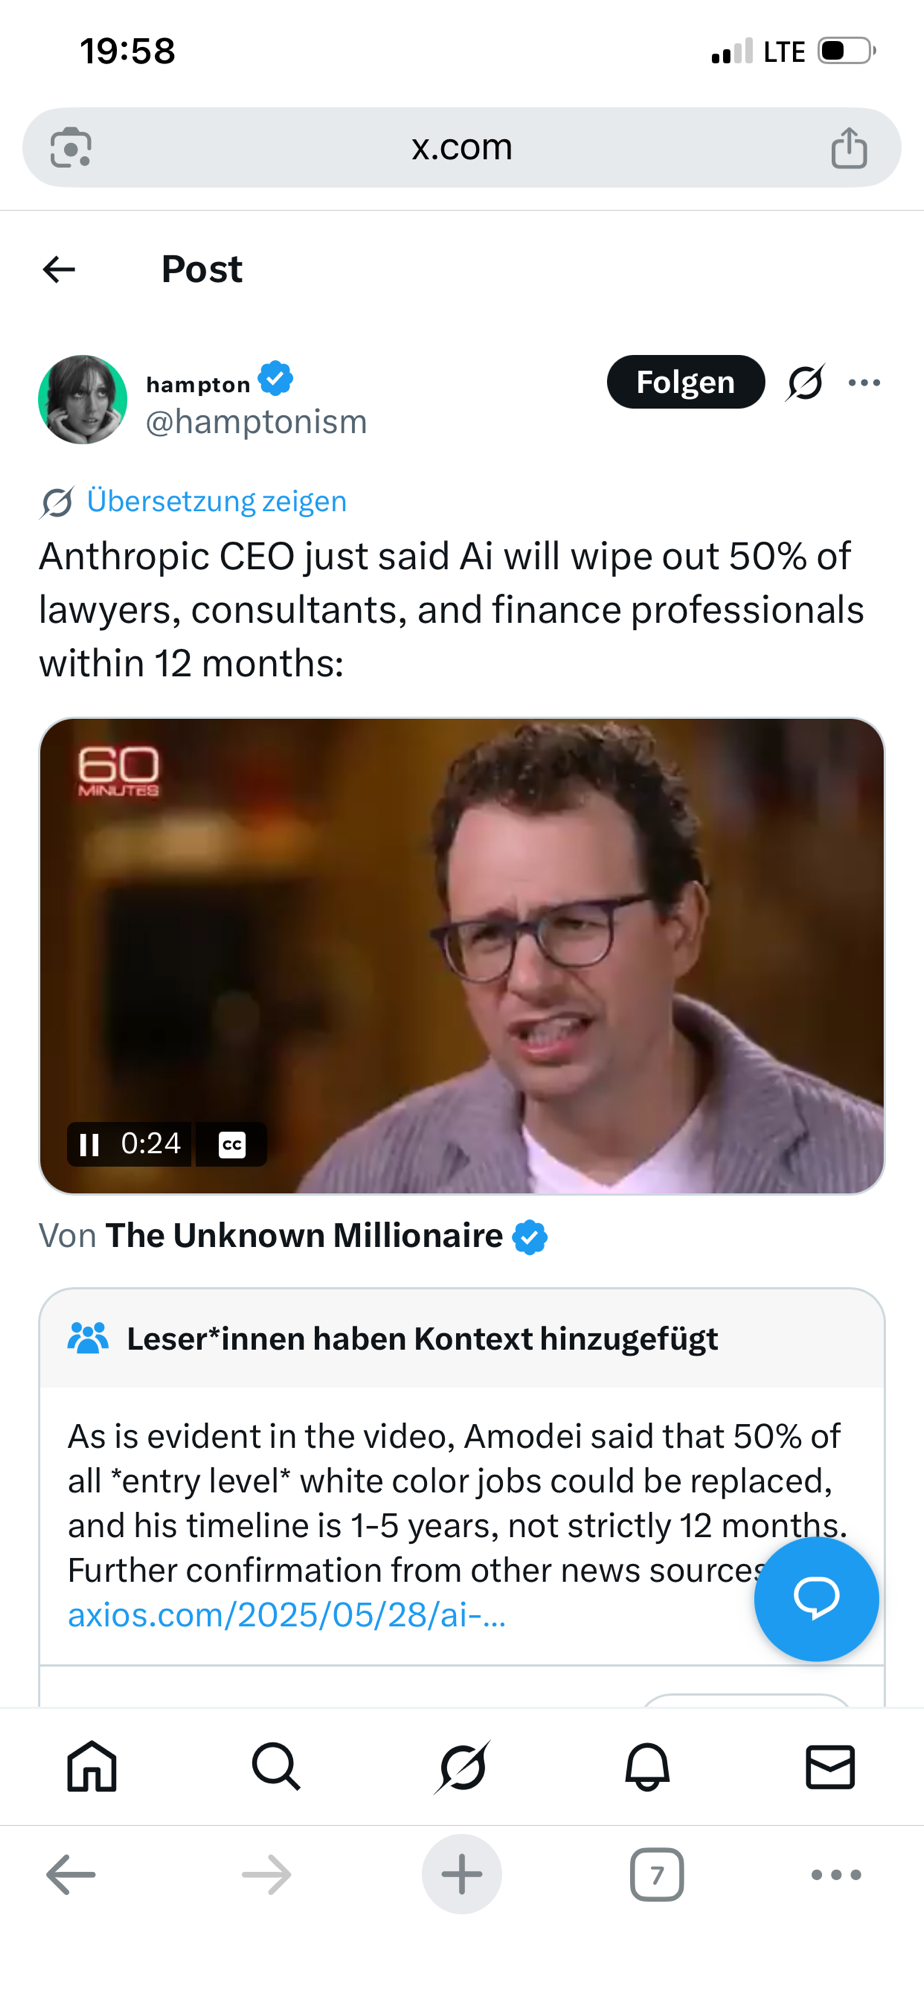
Task: Open Messages envelope in bottom navigation
Action: coord(830,1766)
